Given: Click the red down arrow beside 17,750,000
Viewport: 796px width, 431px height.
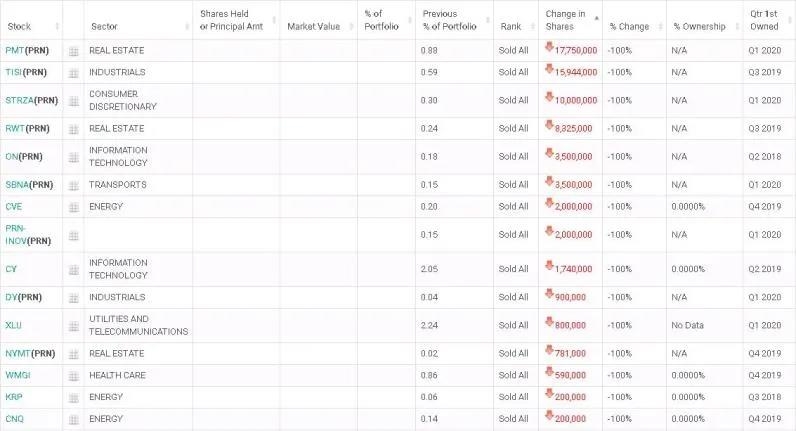Looking at the screenshot, I should 548,48.
